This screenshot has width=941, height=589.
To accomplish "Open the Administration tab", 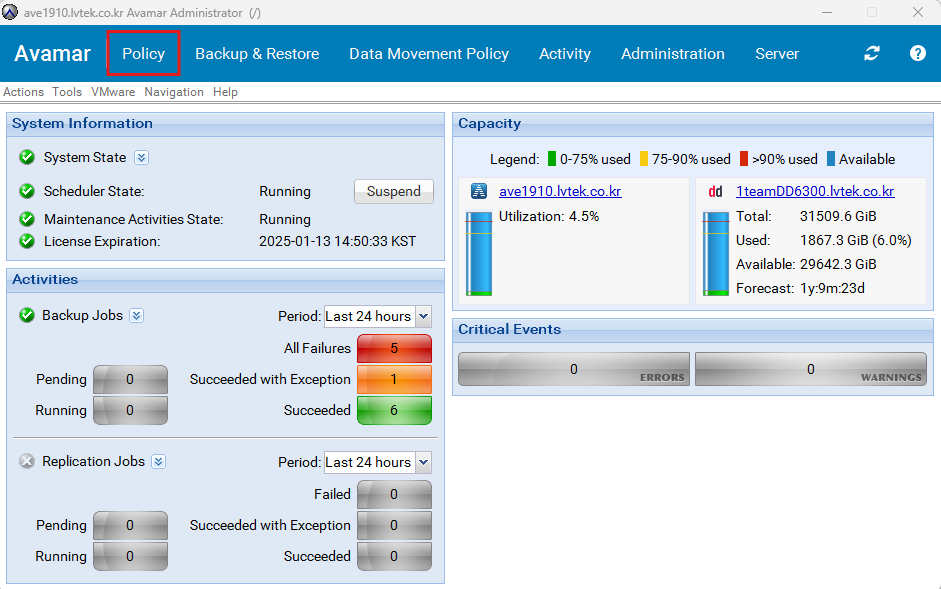I will 673,53.
